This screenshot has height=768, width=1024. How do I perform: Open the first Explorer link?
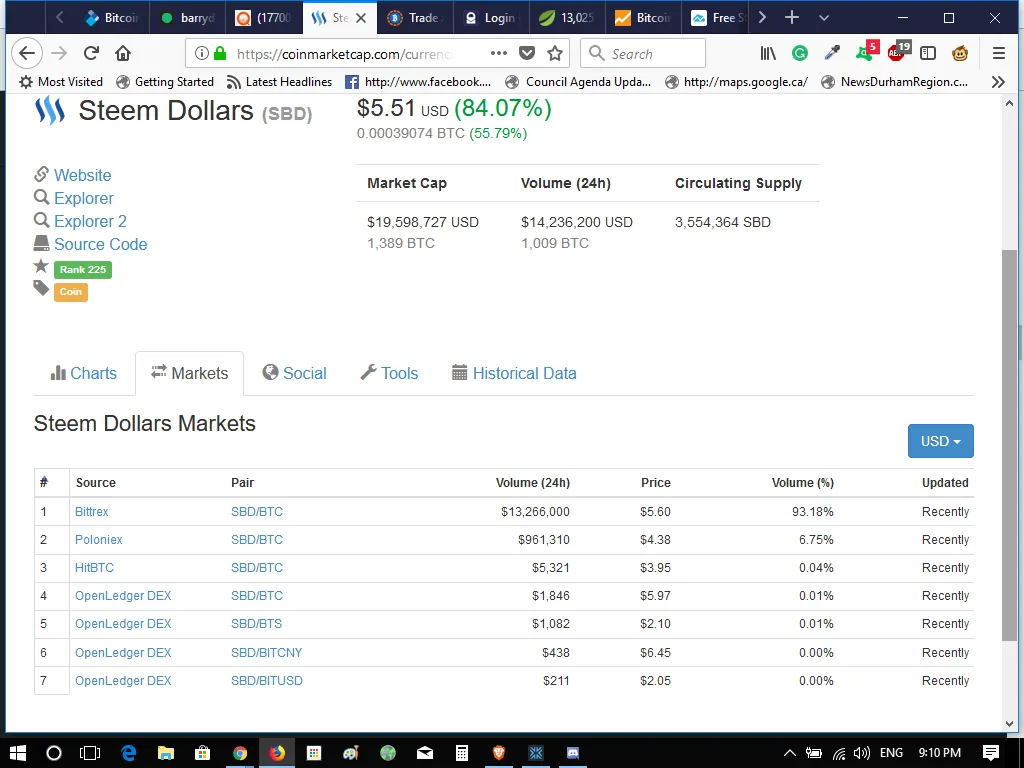[84, 198]
